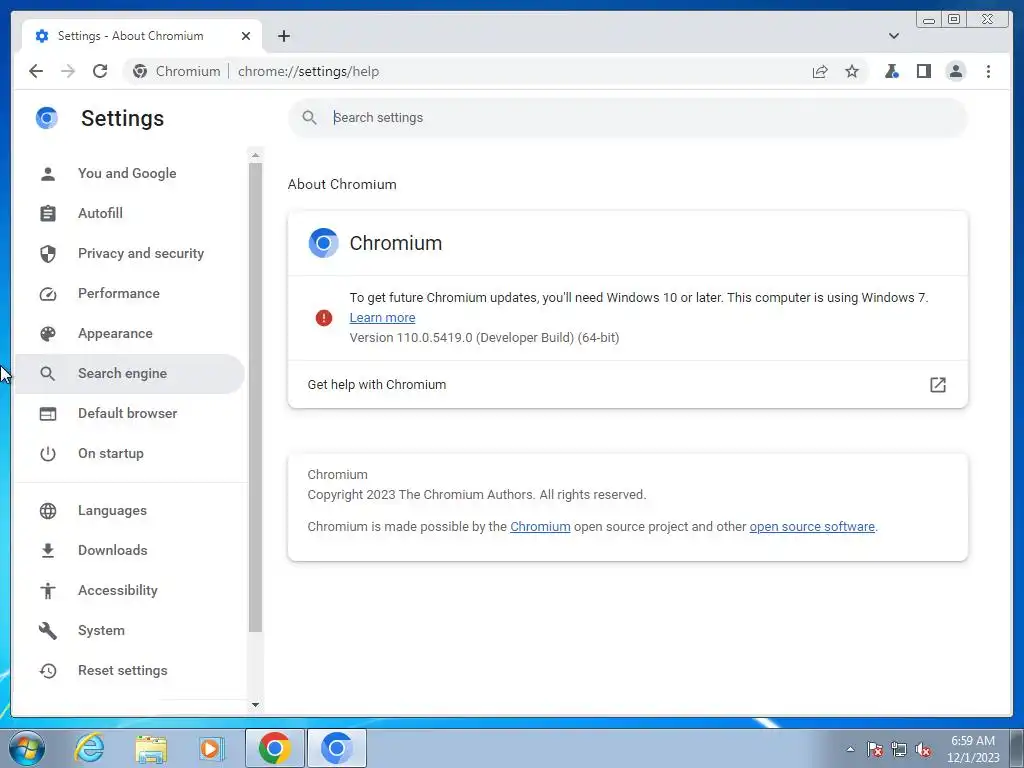This screenshot has width=1024, height=768.
Task: Click the download arrow icon beside Downloads
Action: (48, 551)
